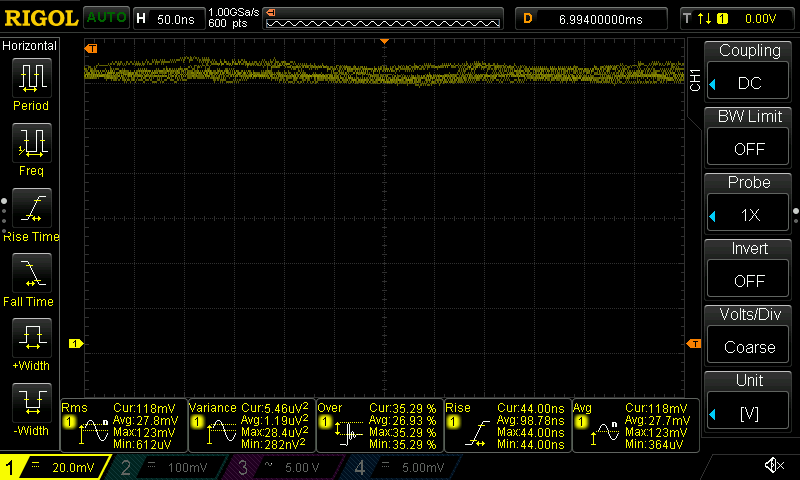Select the Period measurement icon
This screenshot has height=480, width=800.
click(x=32, y=78)
